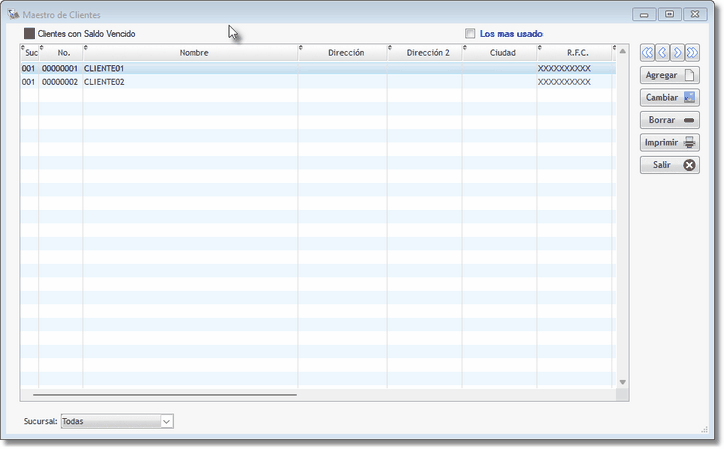
Task: Click client number 00000002
Action: (x=60, y=82)
